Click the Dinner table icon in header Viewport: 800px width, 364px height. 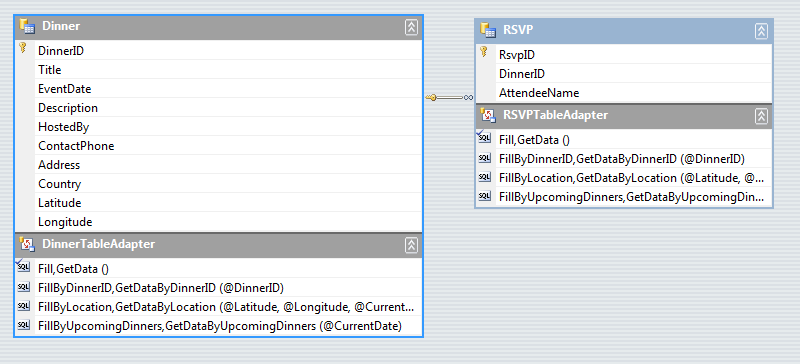[27, 26]
